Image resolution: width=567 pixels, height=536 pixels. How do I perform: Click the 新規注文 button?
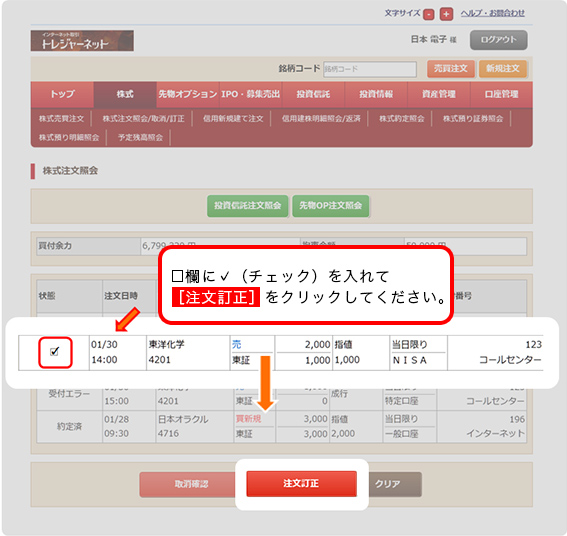click(502, 69)
